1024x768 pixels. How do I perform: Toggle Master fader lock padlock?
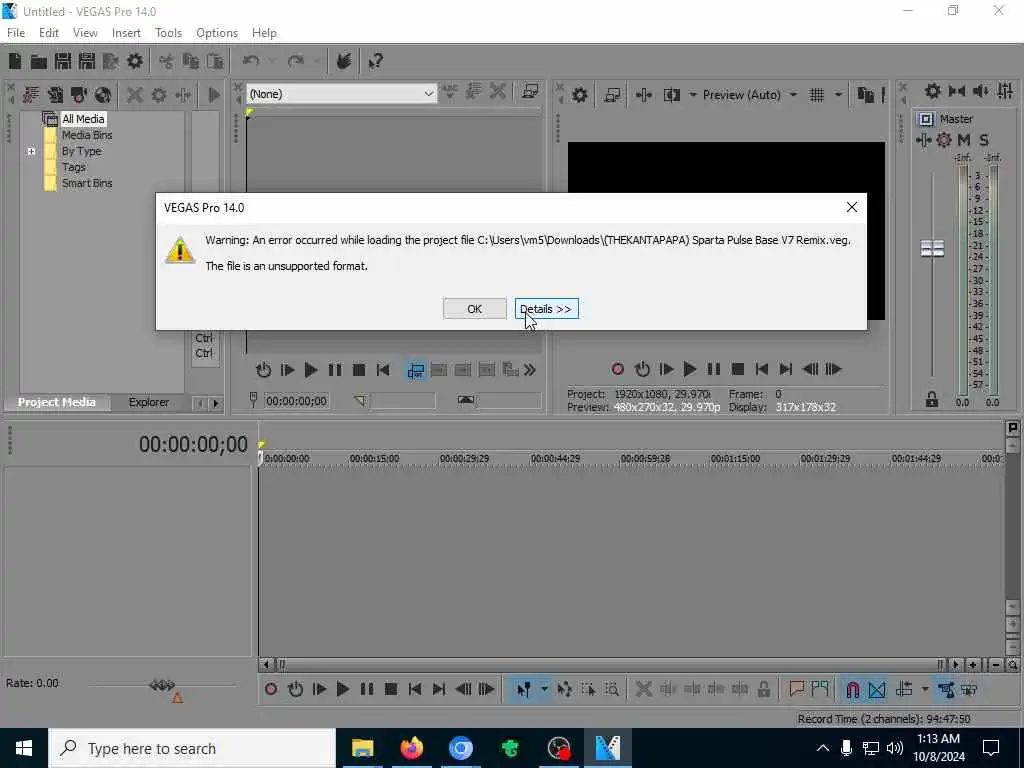coord(932,400)
